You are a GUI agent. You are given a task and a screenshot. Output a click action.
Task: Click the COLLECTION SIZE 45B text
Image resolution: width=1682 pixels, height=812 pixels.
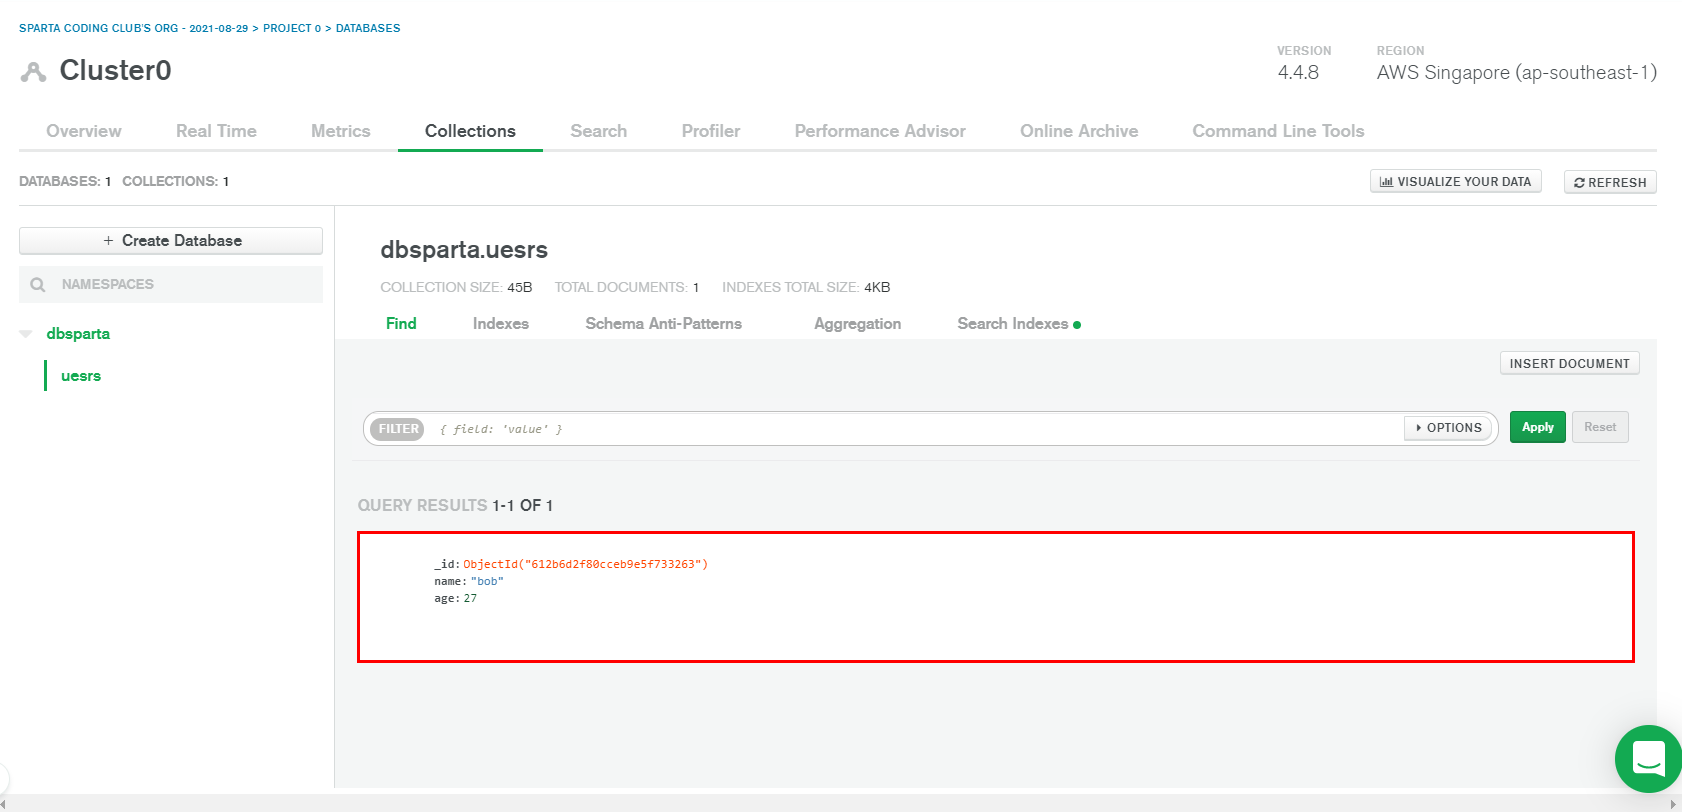[456, 287]
